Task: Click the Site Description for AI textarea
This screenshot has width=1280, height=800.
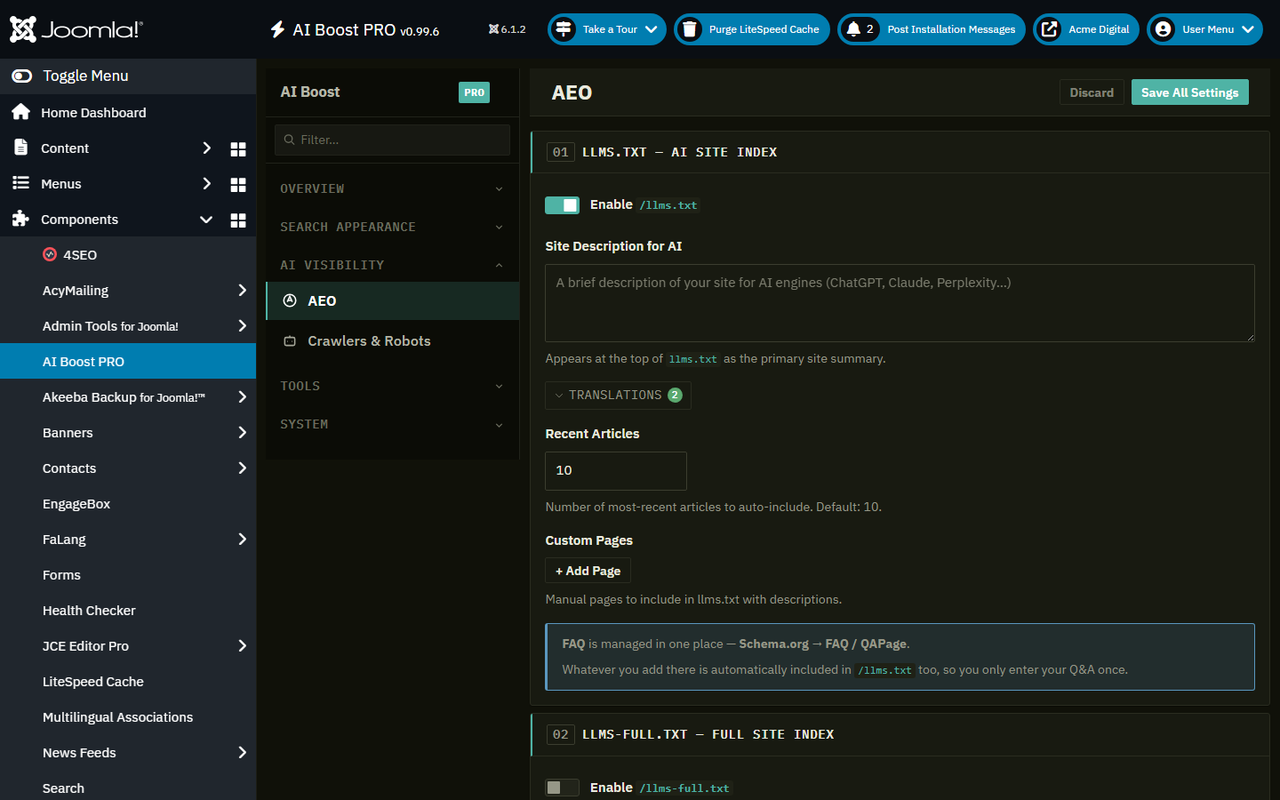Action: pyautogui.click(x=899, y=303)
